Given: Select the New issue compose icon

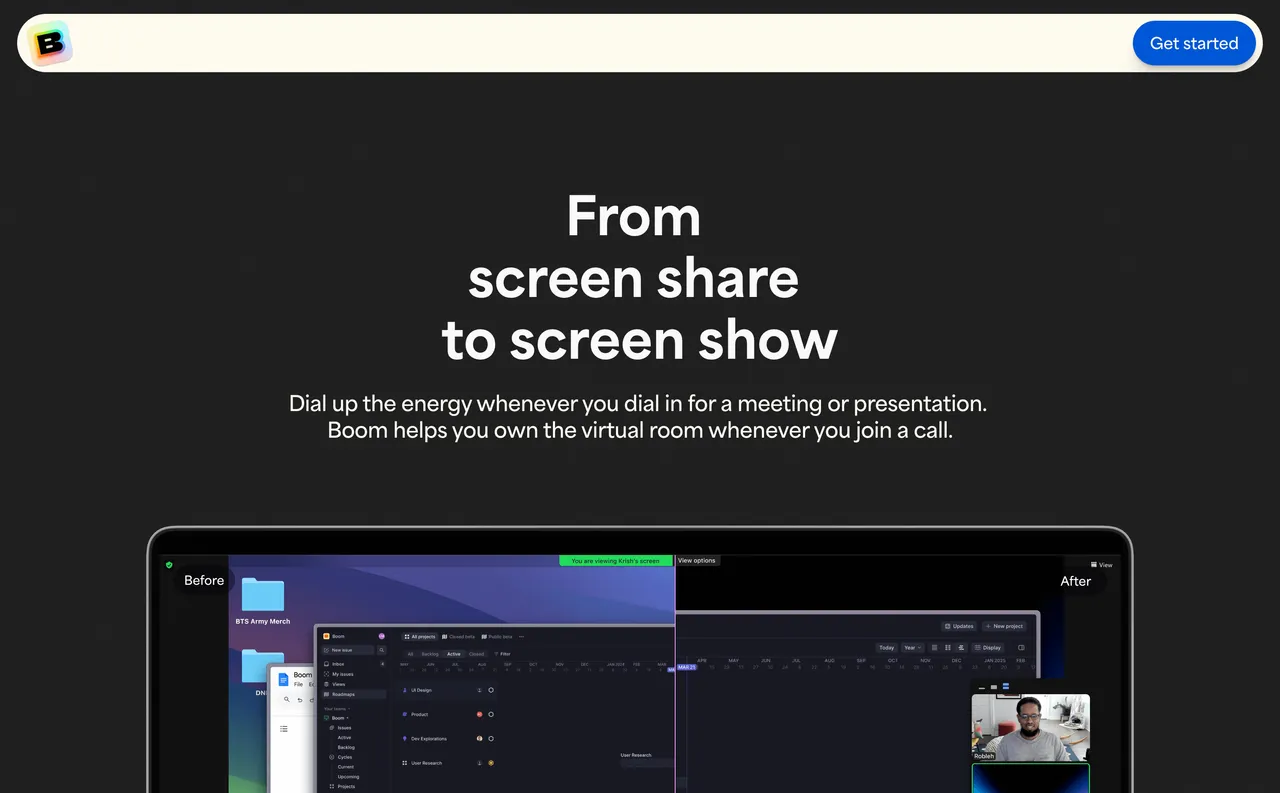Looking at the screenshot, I should point(326,650).
